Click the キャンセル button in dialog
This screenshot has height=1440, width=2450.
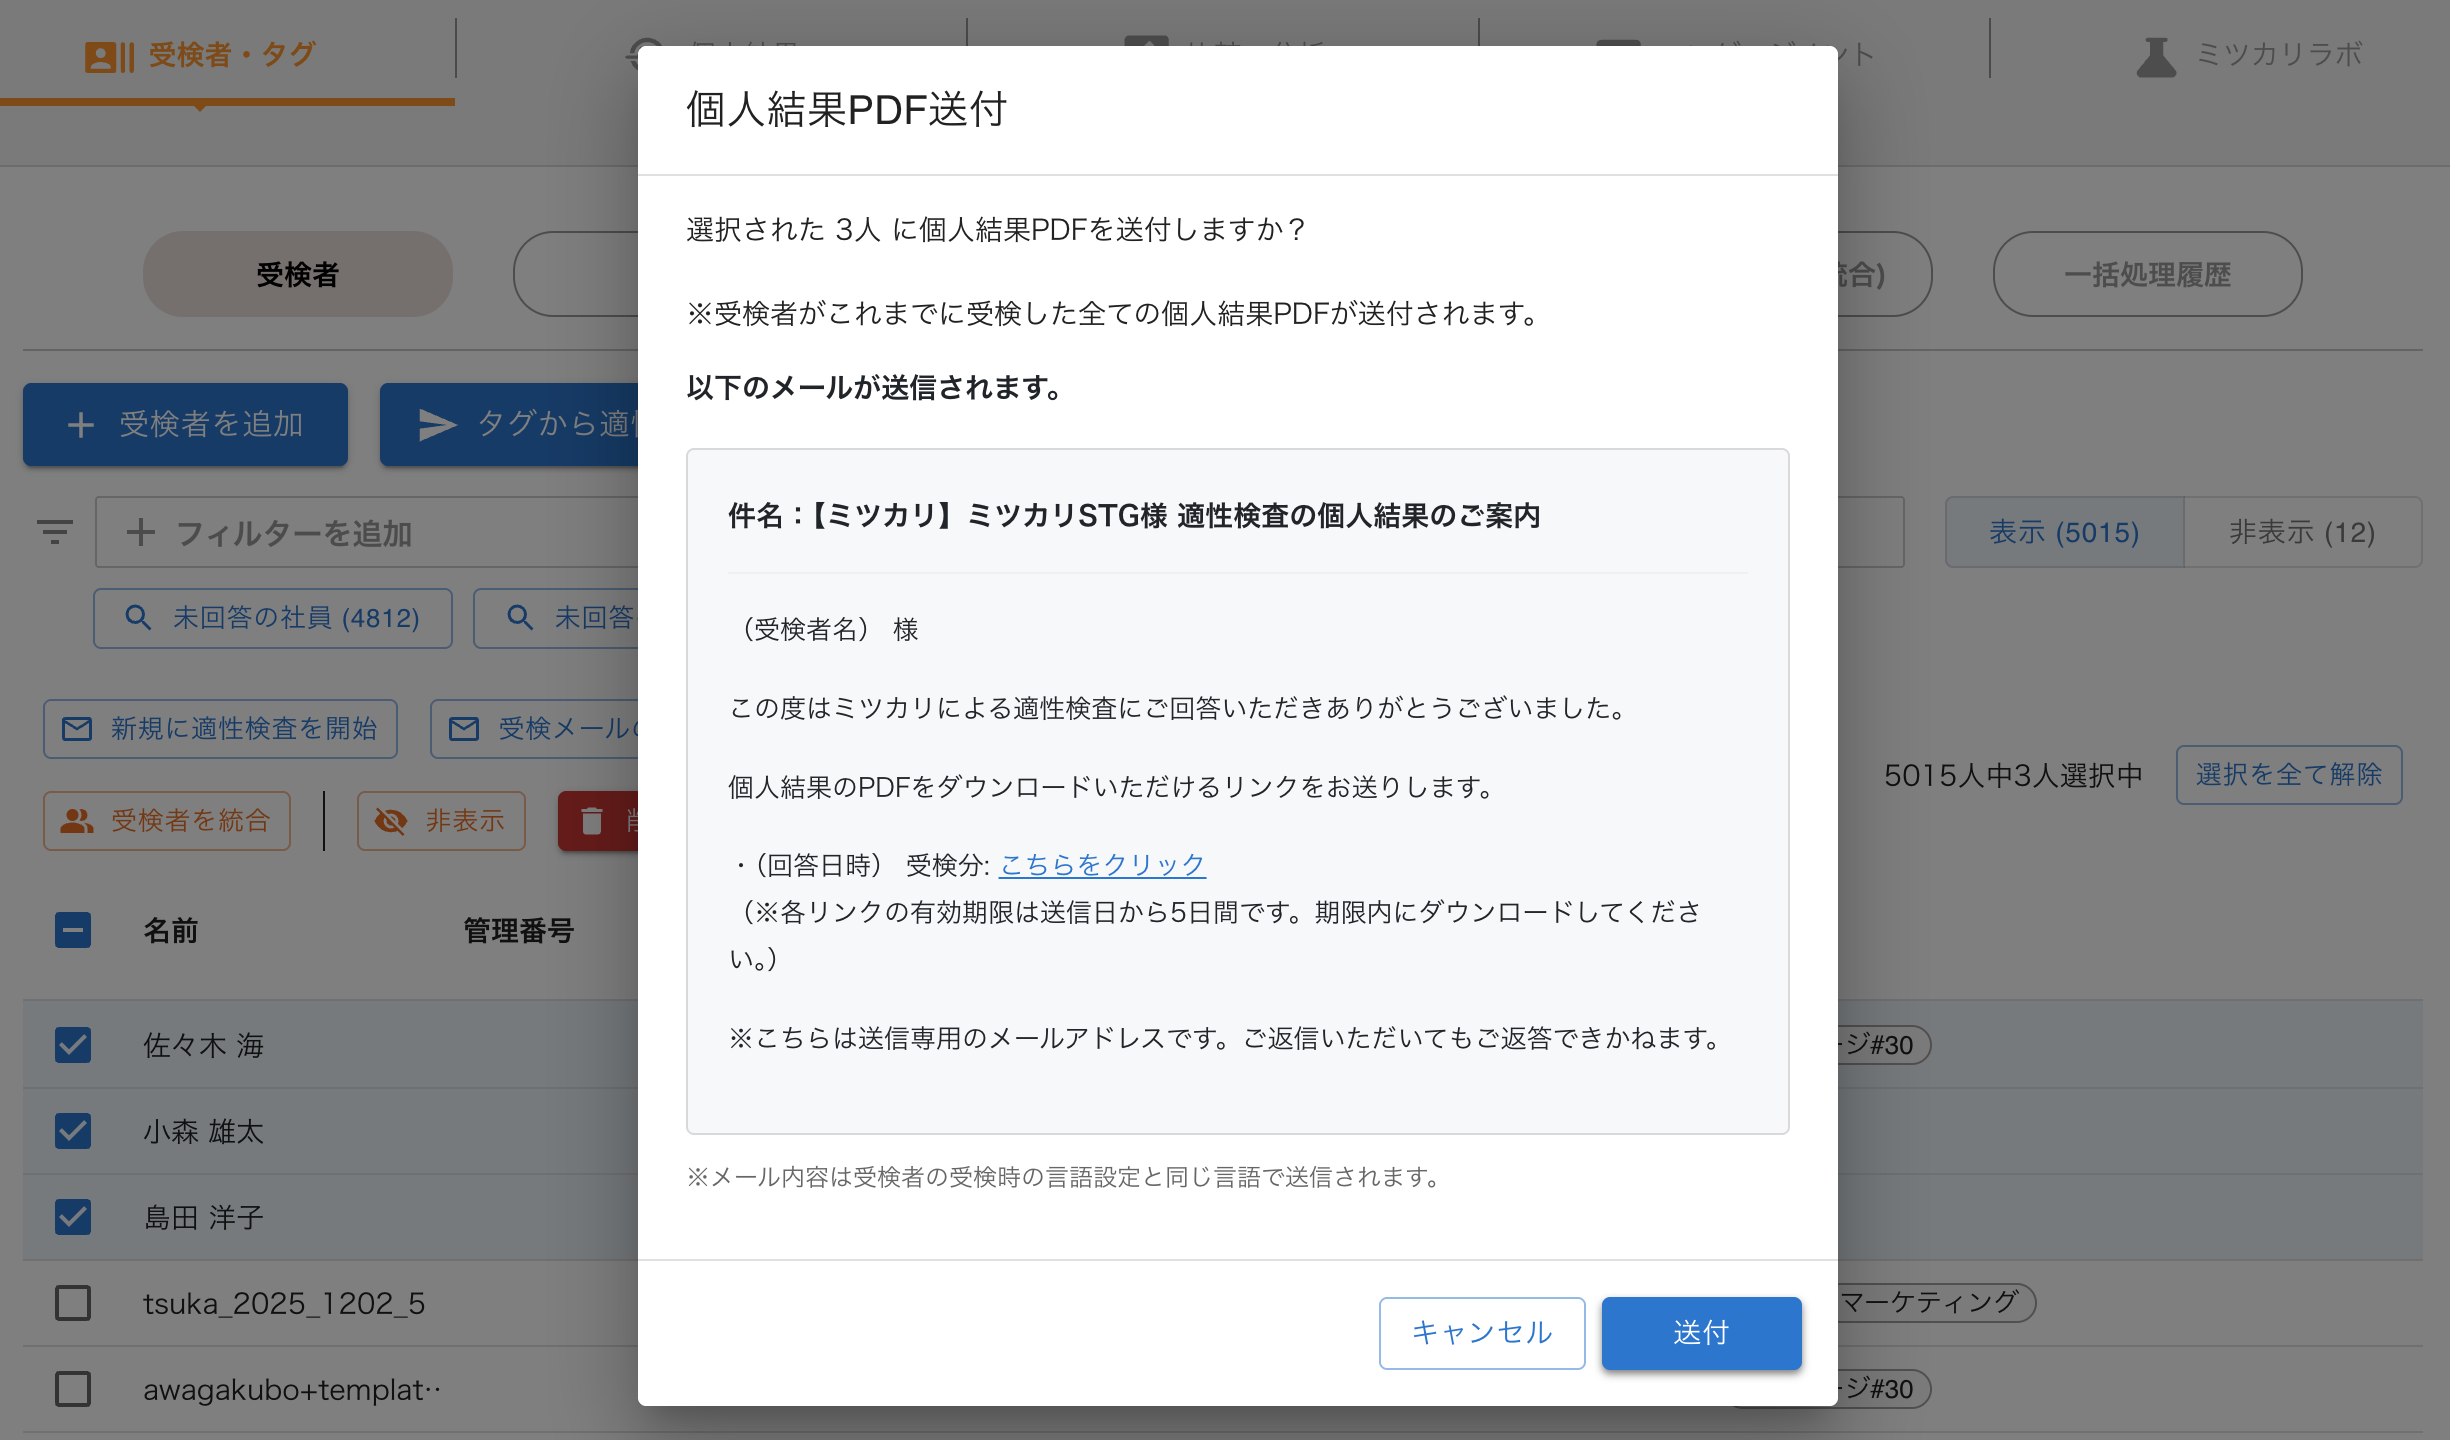[1481, 1332]
